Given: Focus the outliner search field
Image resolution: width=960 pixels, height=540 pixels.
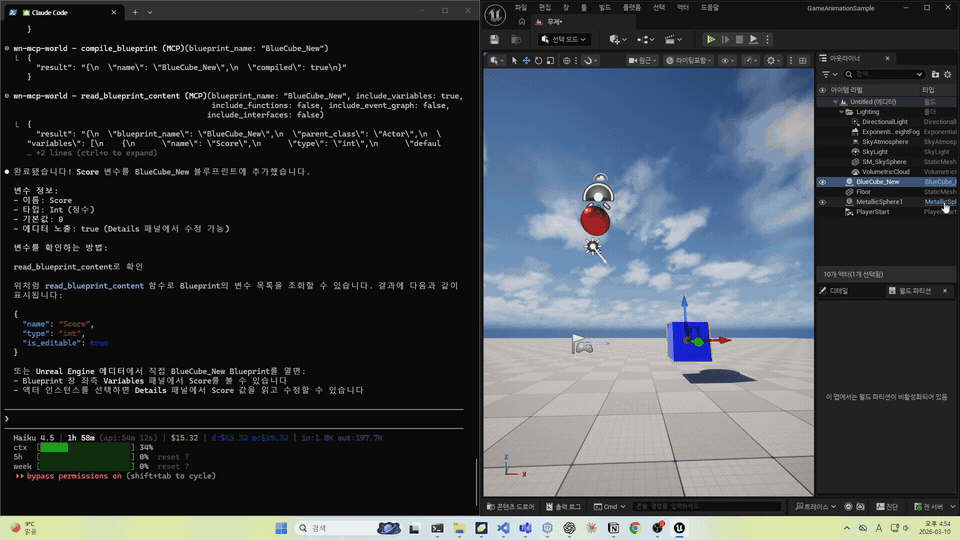Looking at the screenshot, I should (x=884, y=74).
